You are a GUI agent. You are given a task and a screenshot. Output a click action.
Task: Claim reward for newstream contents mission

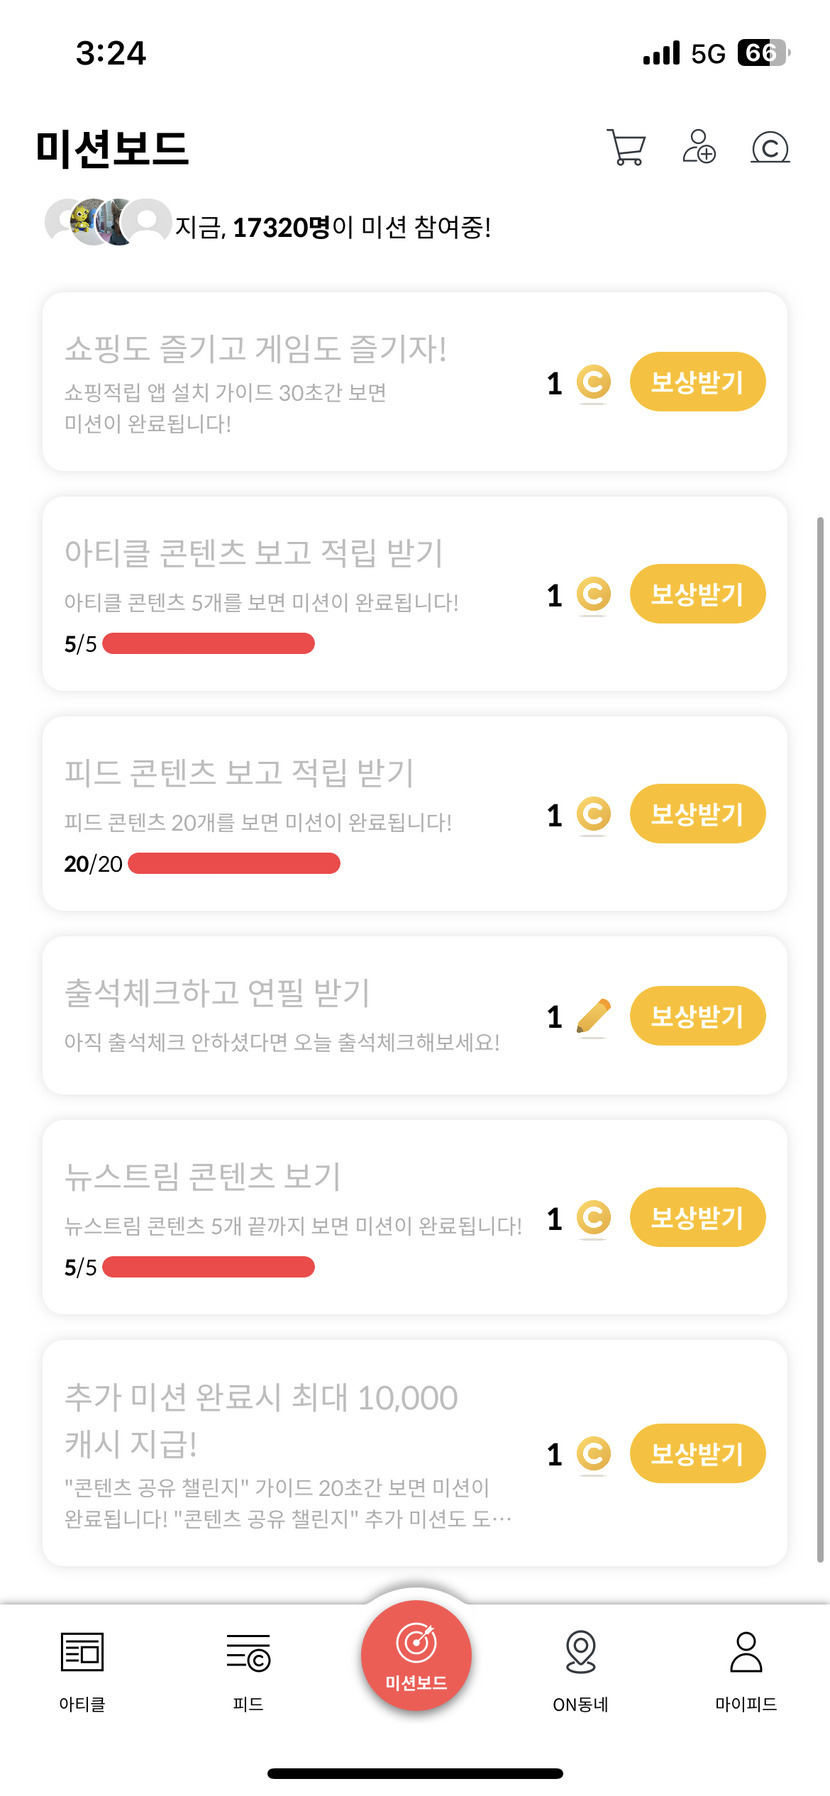click(x=697, y=1217)
